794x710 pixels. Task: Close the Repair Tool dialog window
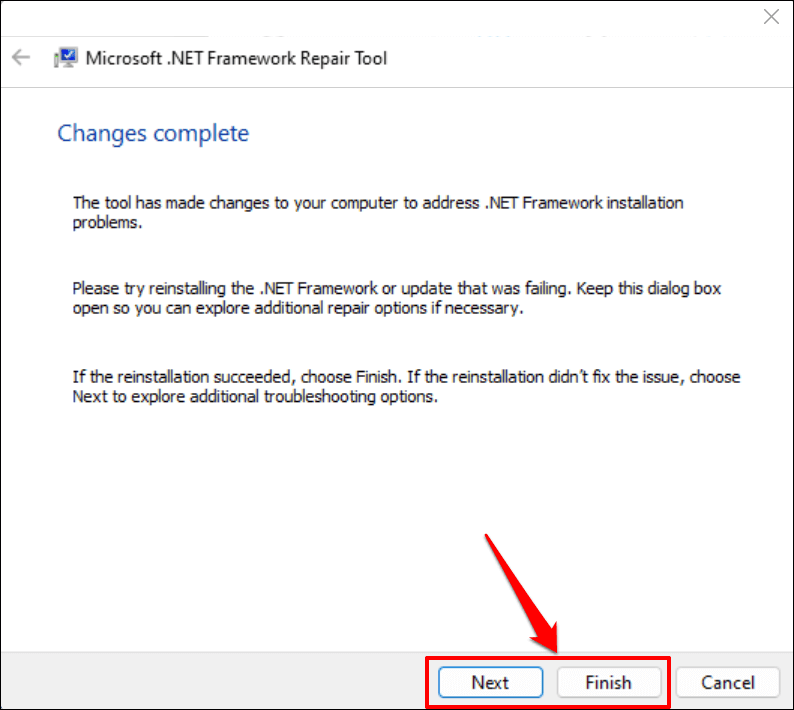pos(771,16)
